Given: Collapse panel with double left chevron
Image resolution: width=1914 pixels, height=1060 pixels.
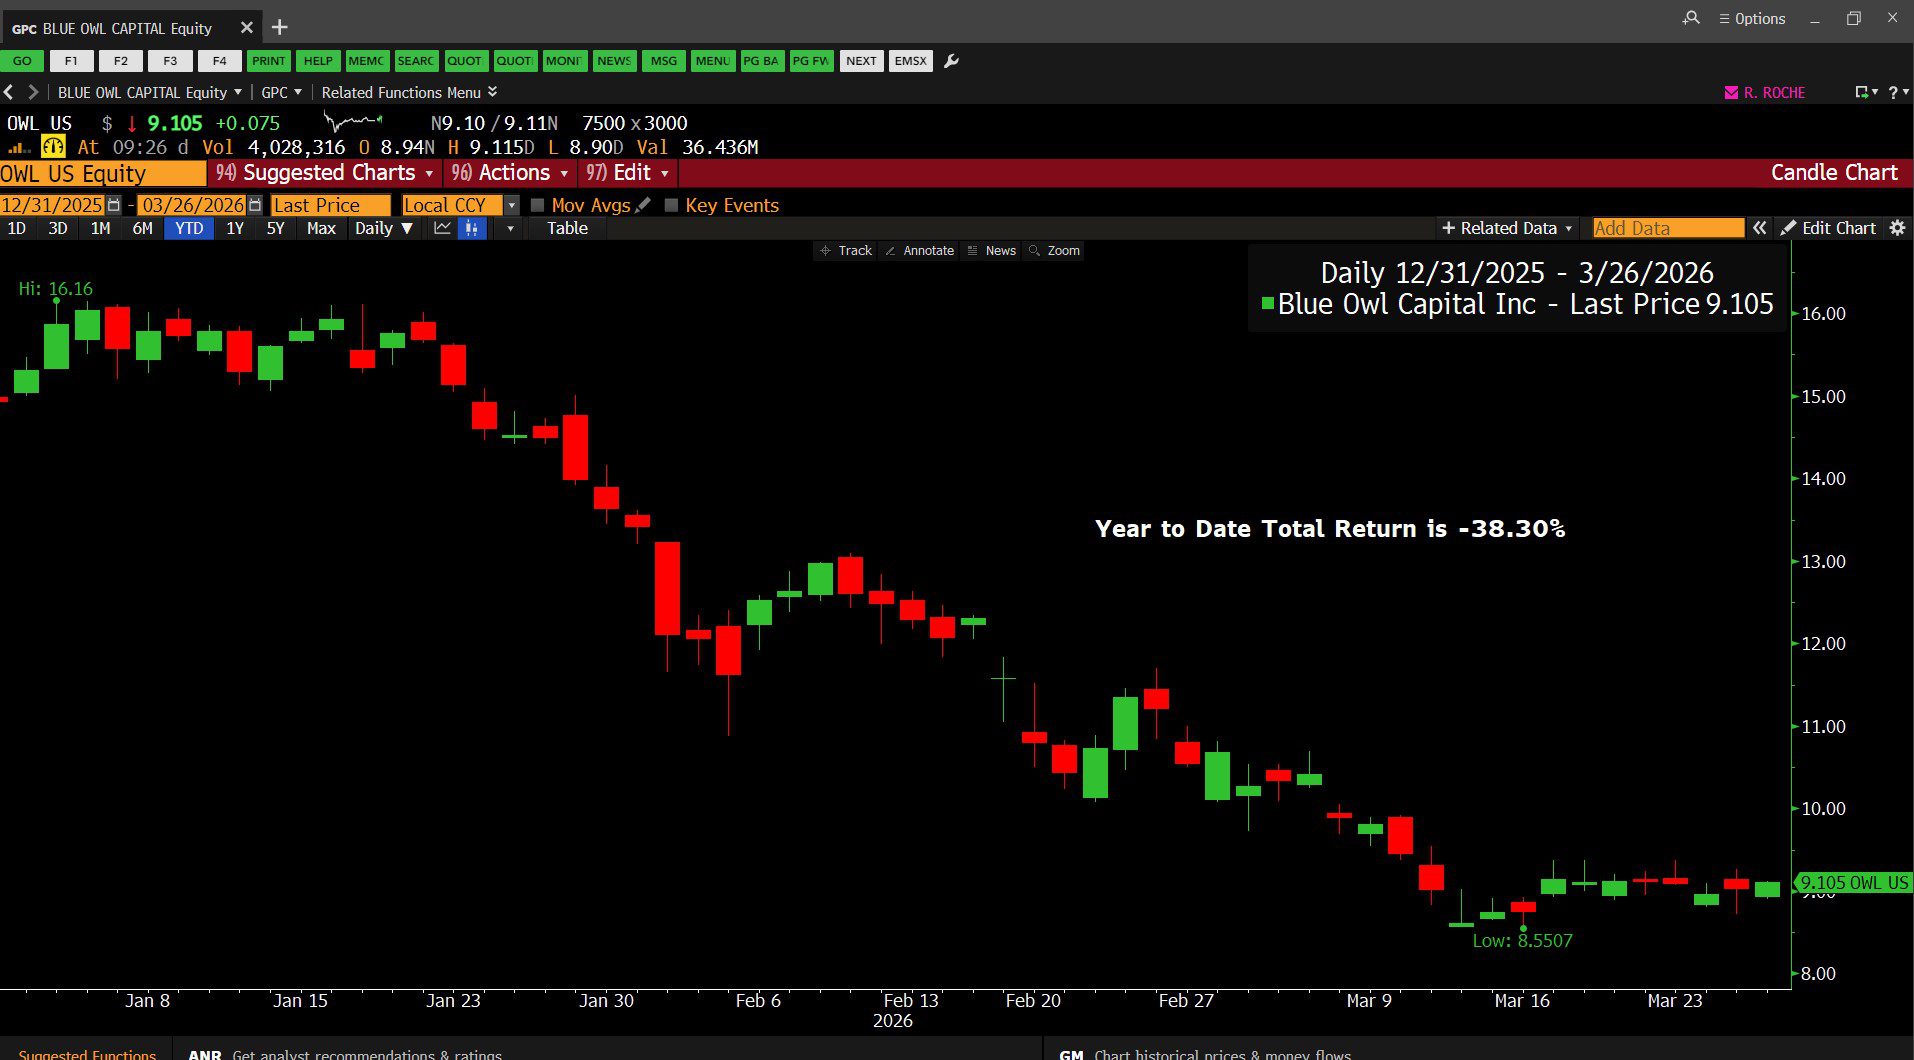Looking at the screenshot, I should (1759, 228).
